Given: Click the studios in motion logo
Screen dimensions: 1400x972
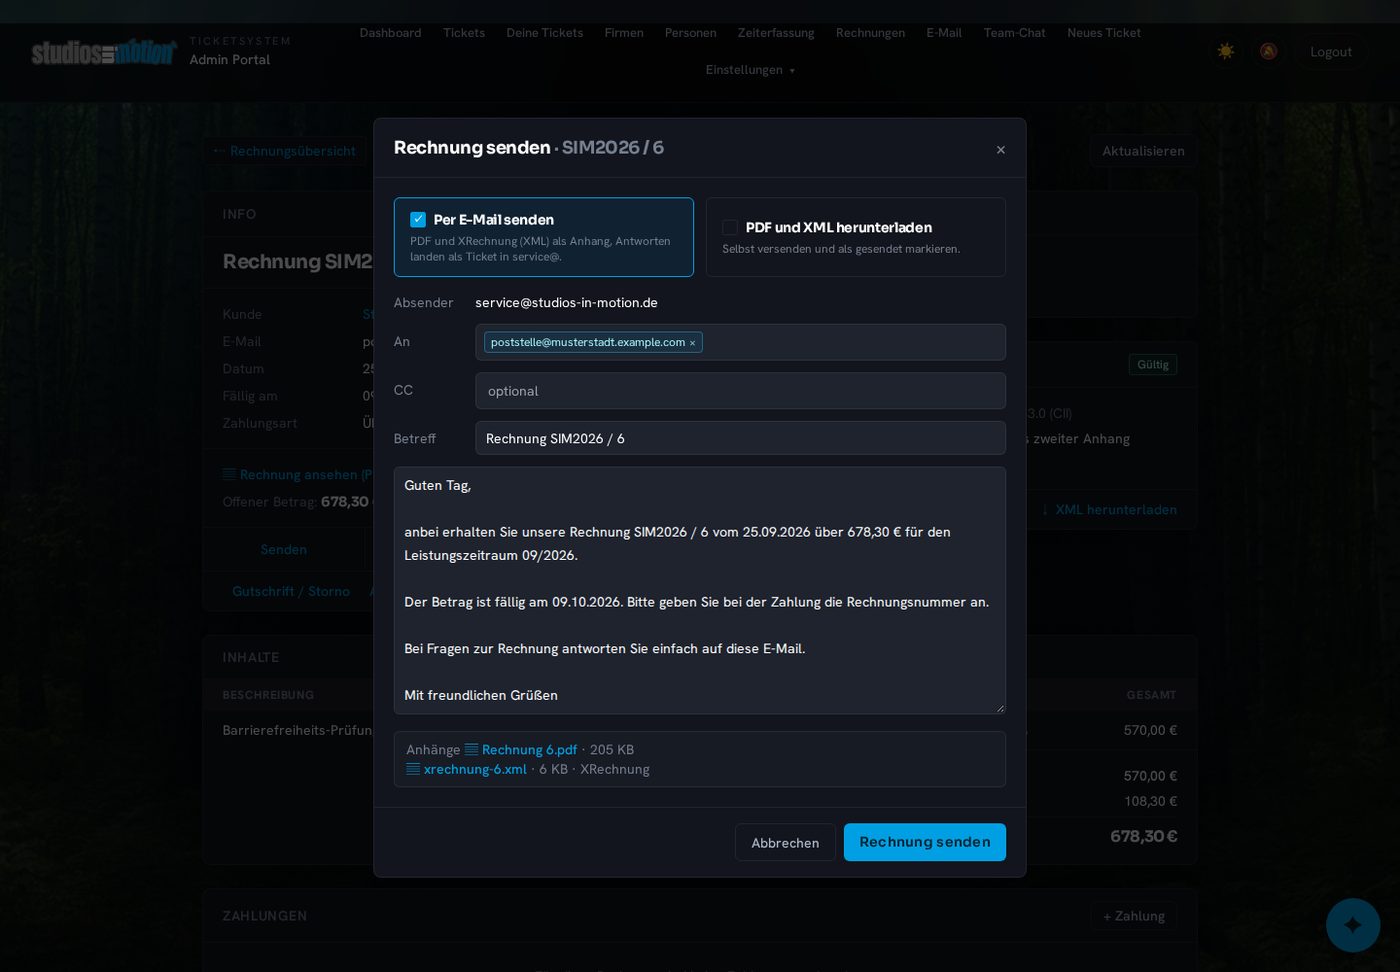Looking at the screenshot, I should coord(103,52).
